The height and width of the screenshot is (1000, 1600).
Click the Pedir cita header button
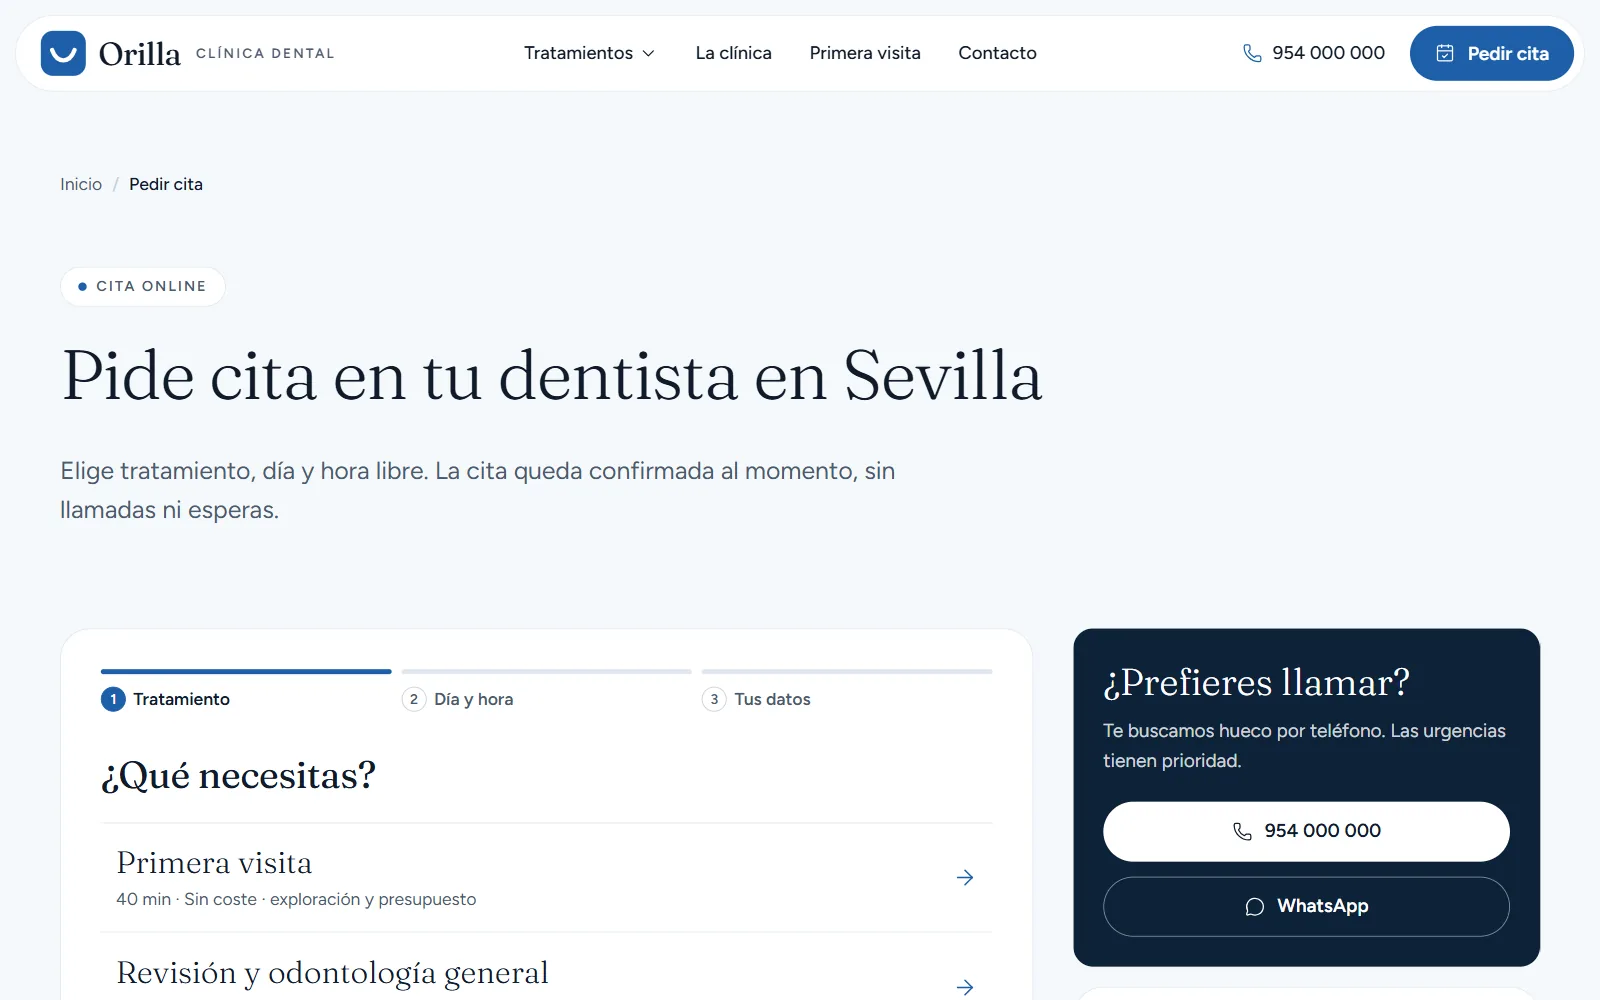coord(1491,53)
